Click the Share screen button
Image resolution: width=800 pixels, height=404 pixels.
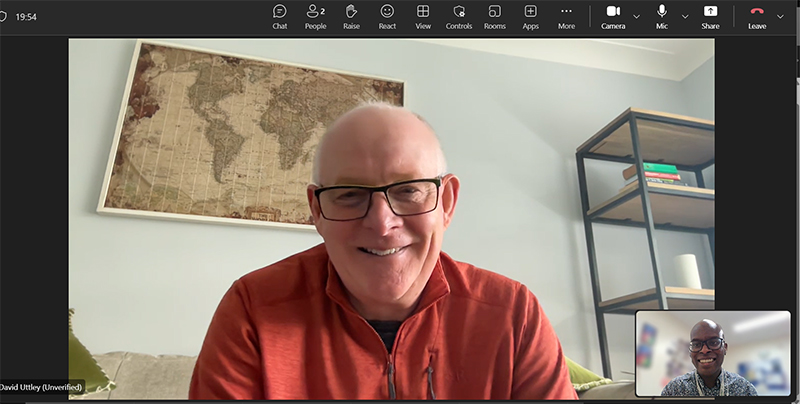pyautogui.click(x=710, y=16)
